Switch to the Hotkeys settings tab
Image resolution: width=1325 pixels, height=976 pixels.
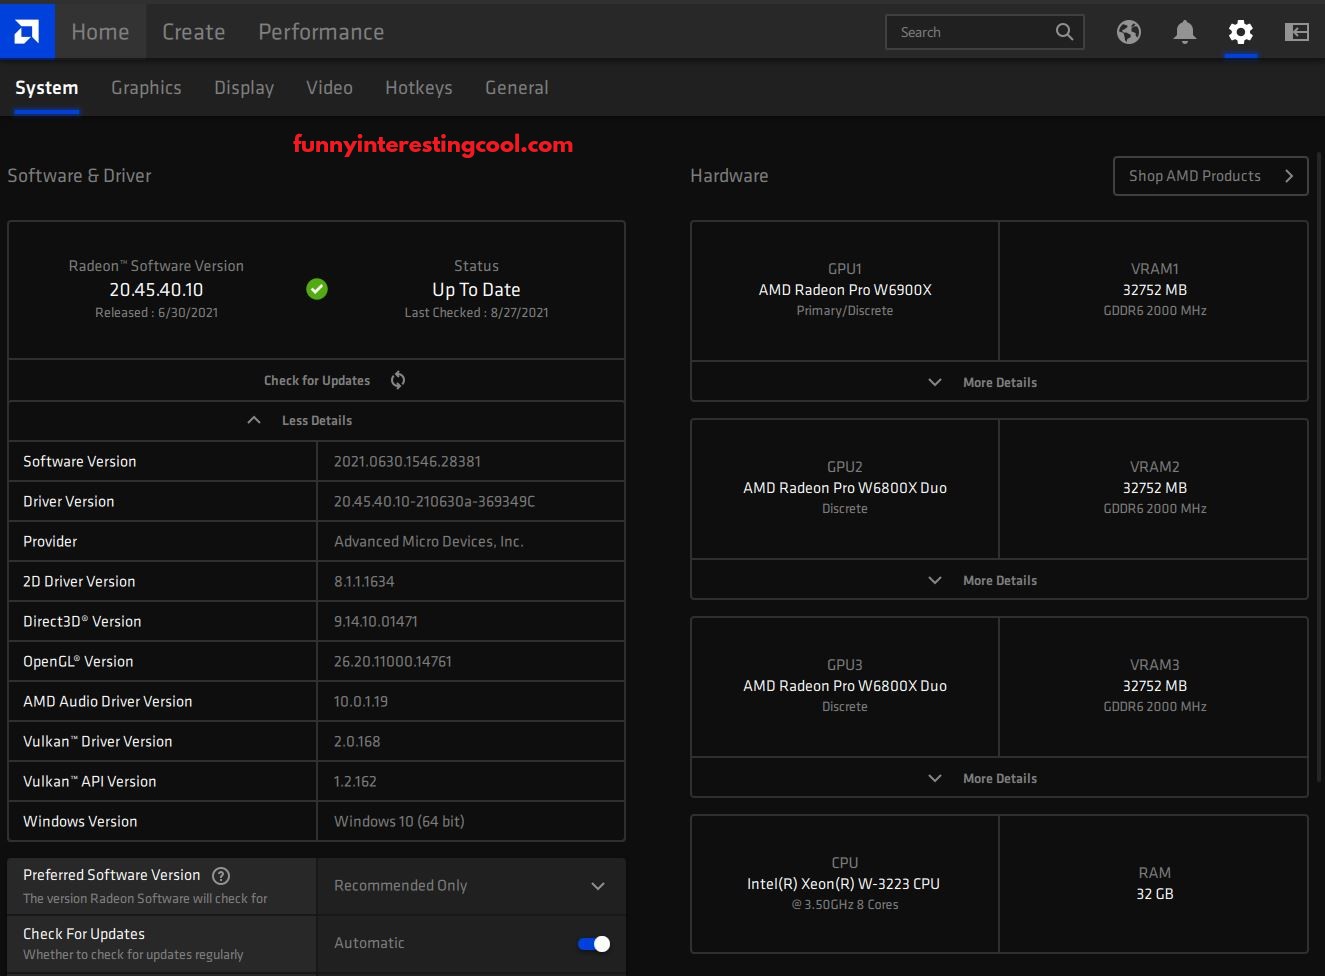tap(419, 88)
